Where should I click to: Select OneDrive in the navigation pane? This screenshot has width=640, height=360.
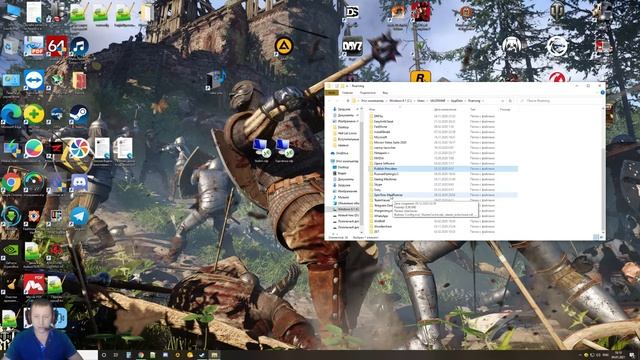342,153
